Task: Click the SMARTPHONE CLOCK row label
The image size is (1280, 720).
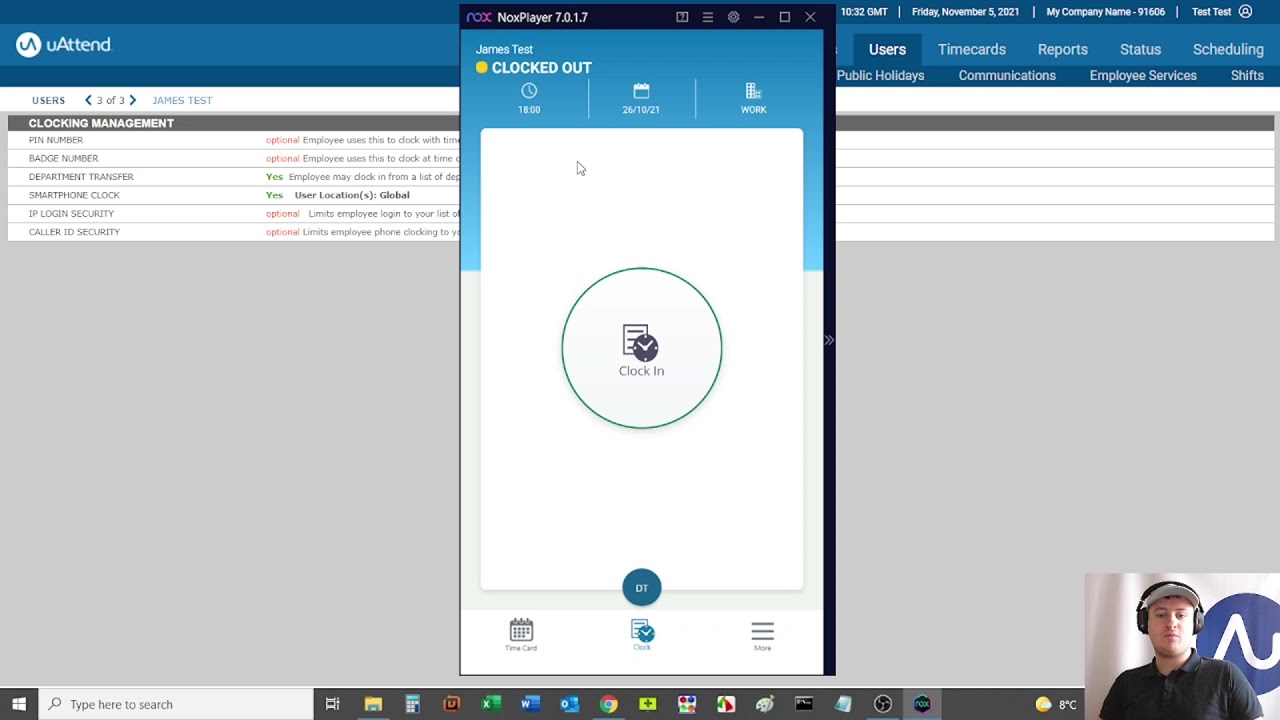Action: tap(74, 195)
